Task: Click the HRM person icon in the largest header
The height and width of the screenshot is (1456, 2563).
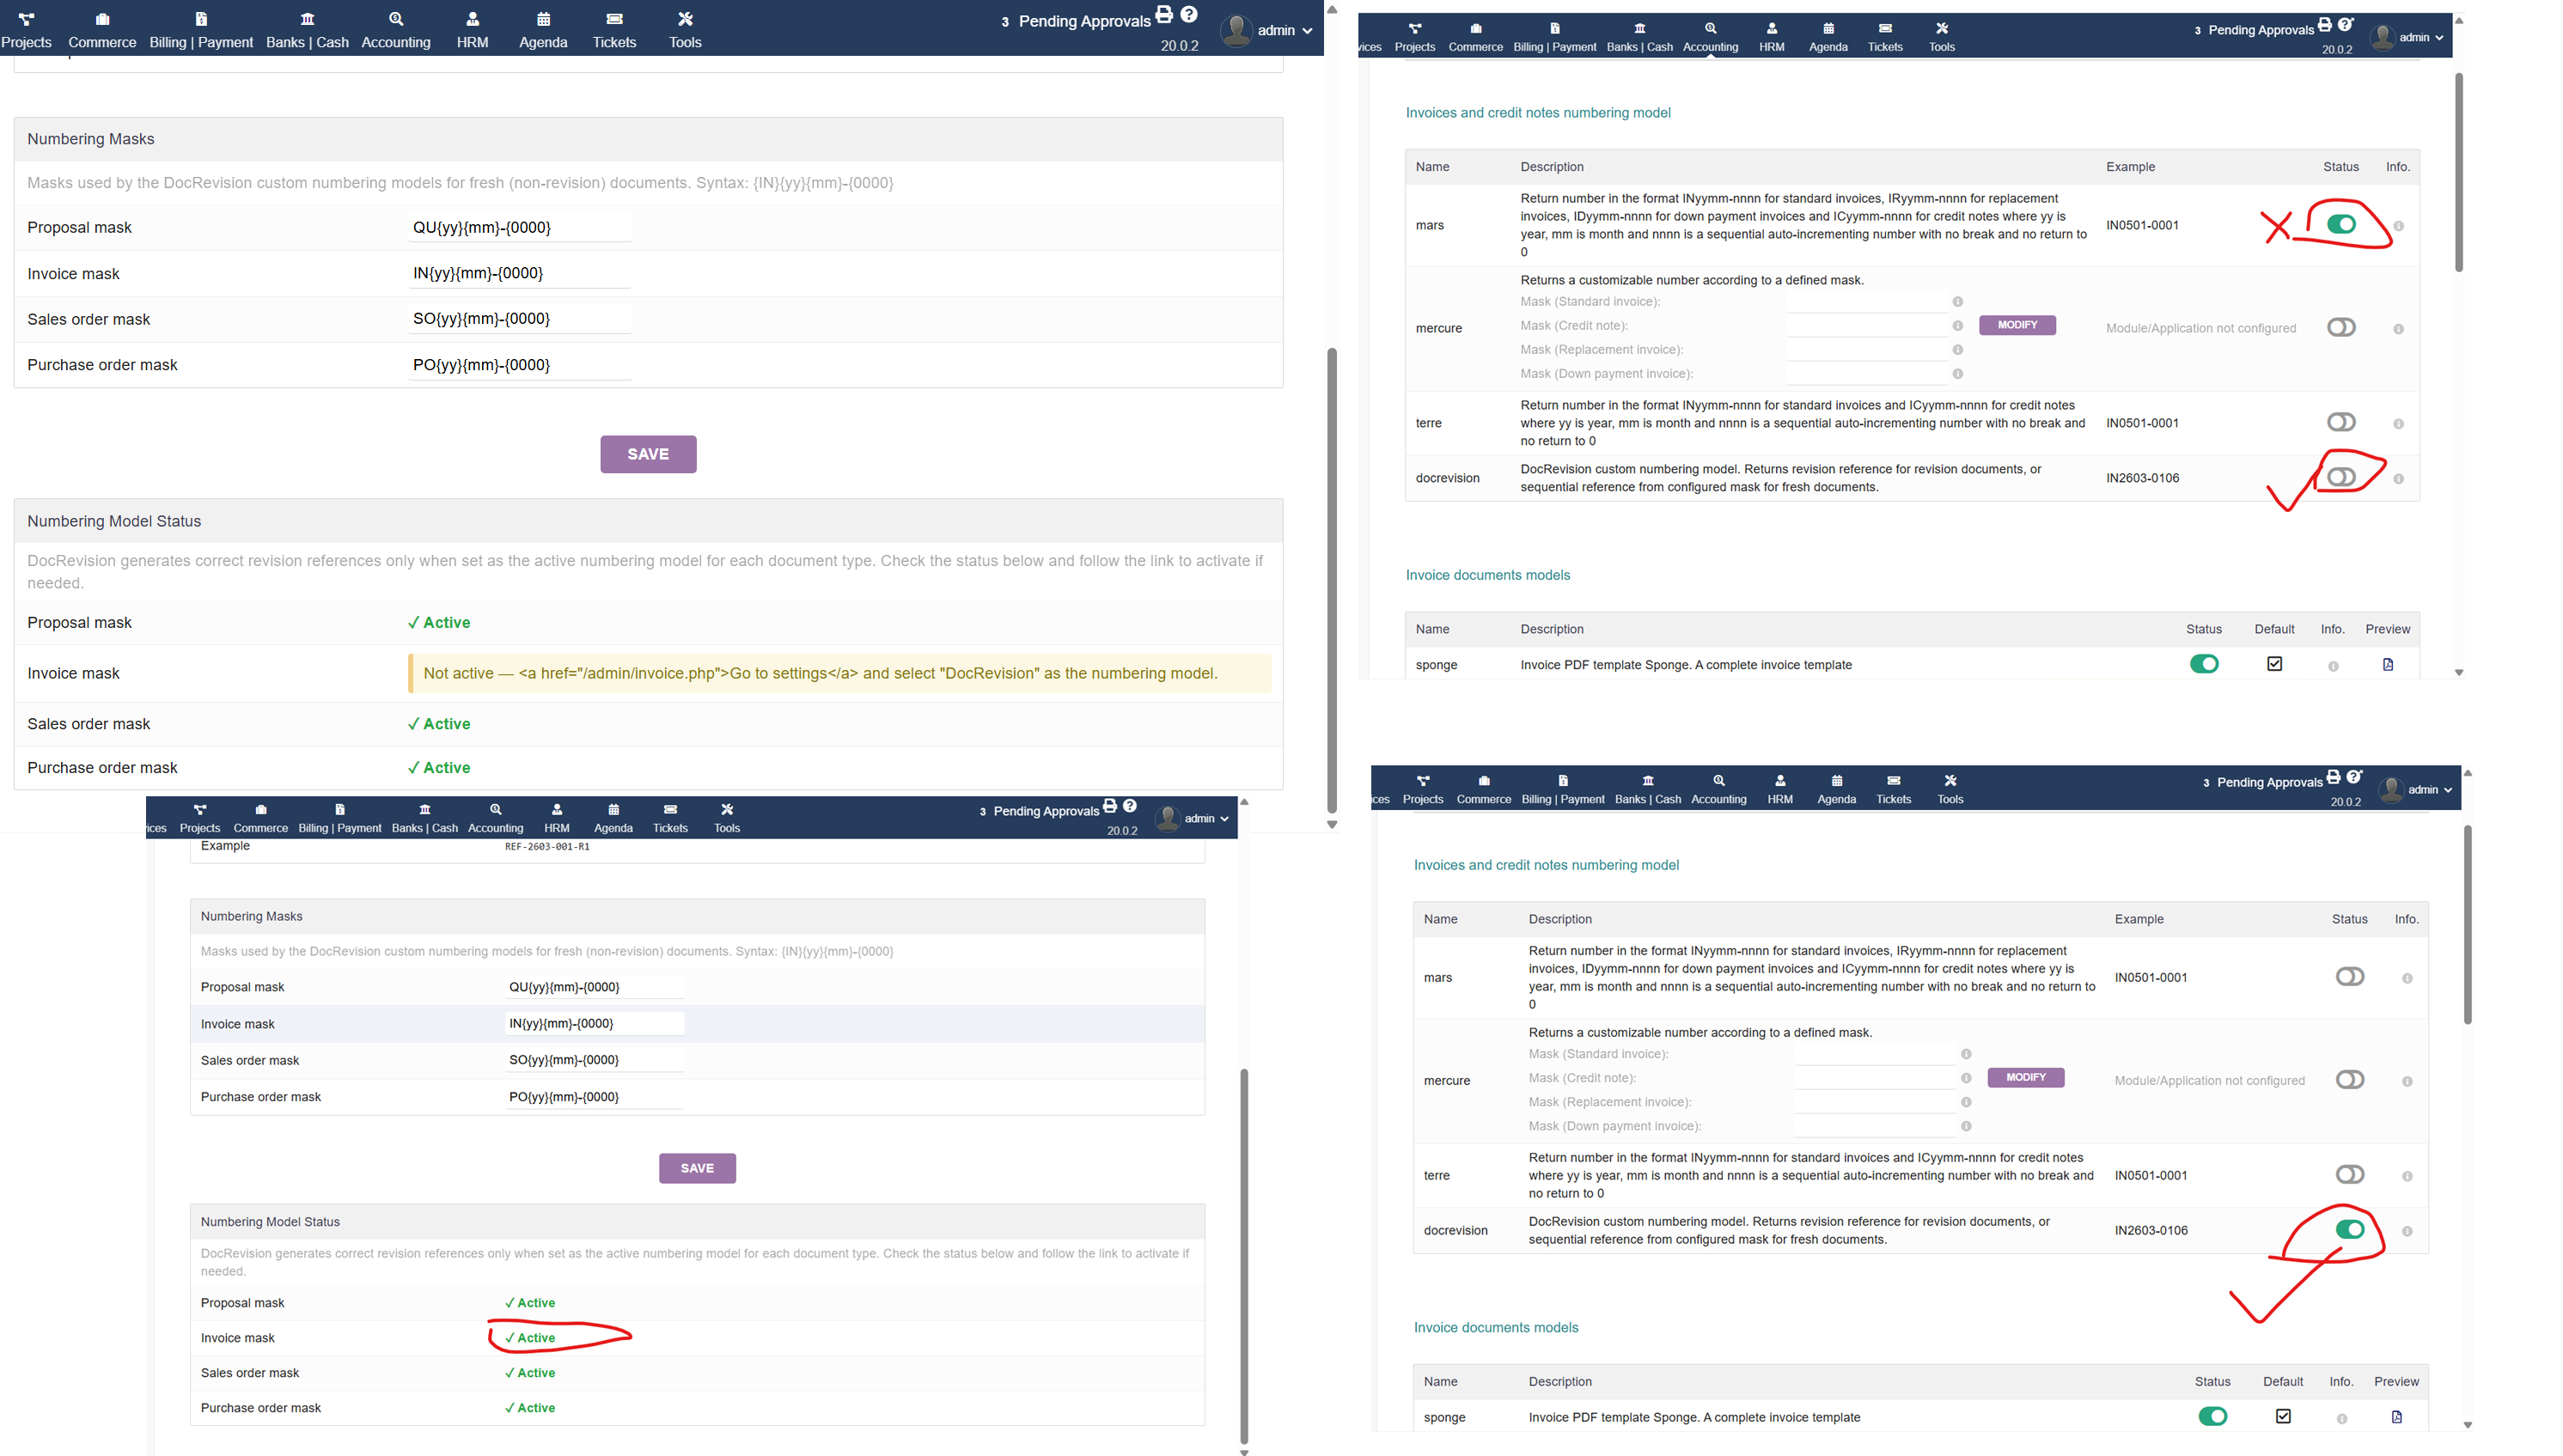Action: 472,19
